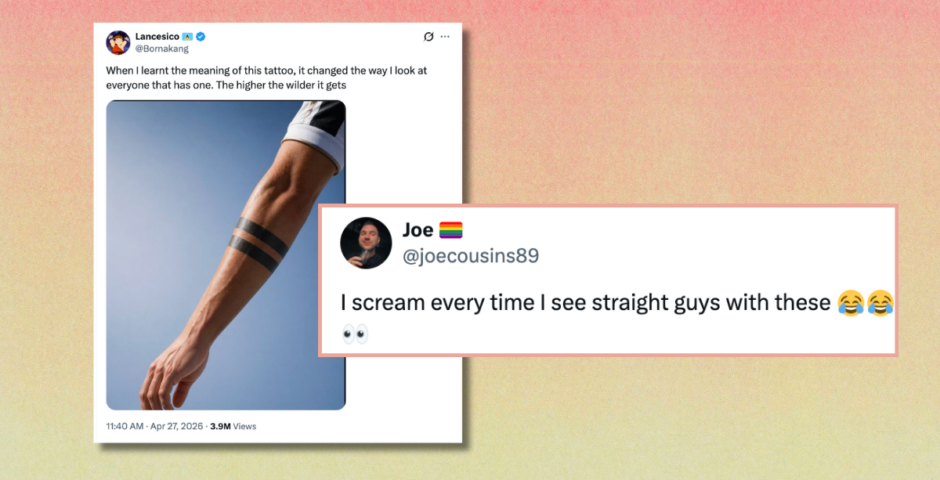Viewport: 940px width, 480px height.
Task: Click the double black band tattoo on the arm
Action: click(258, 244)
